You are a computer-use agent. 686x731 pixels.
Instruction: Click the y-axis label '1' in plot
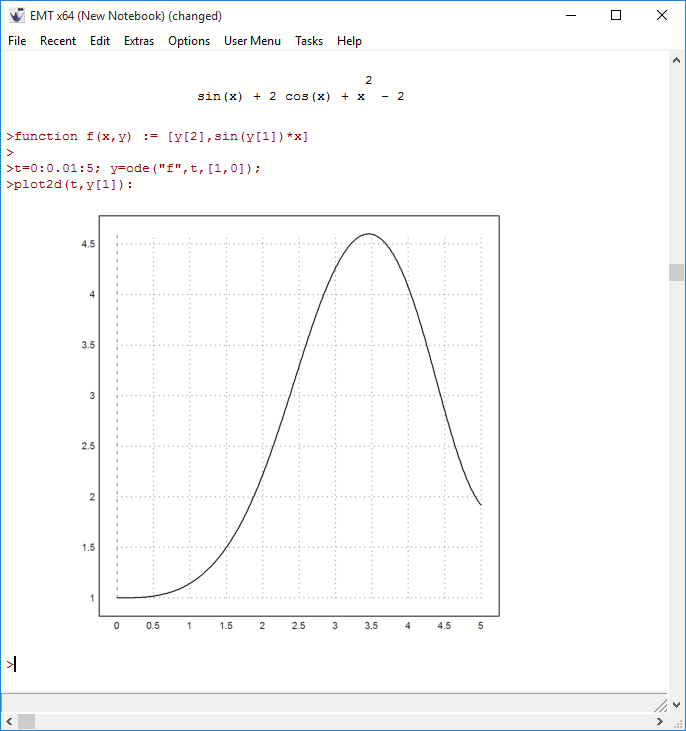click(92, 598)
